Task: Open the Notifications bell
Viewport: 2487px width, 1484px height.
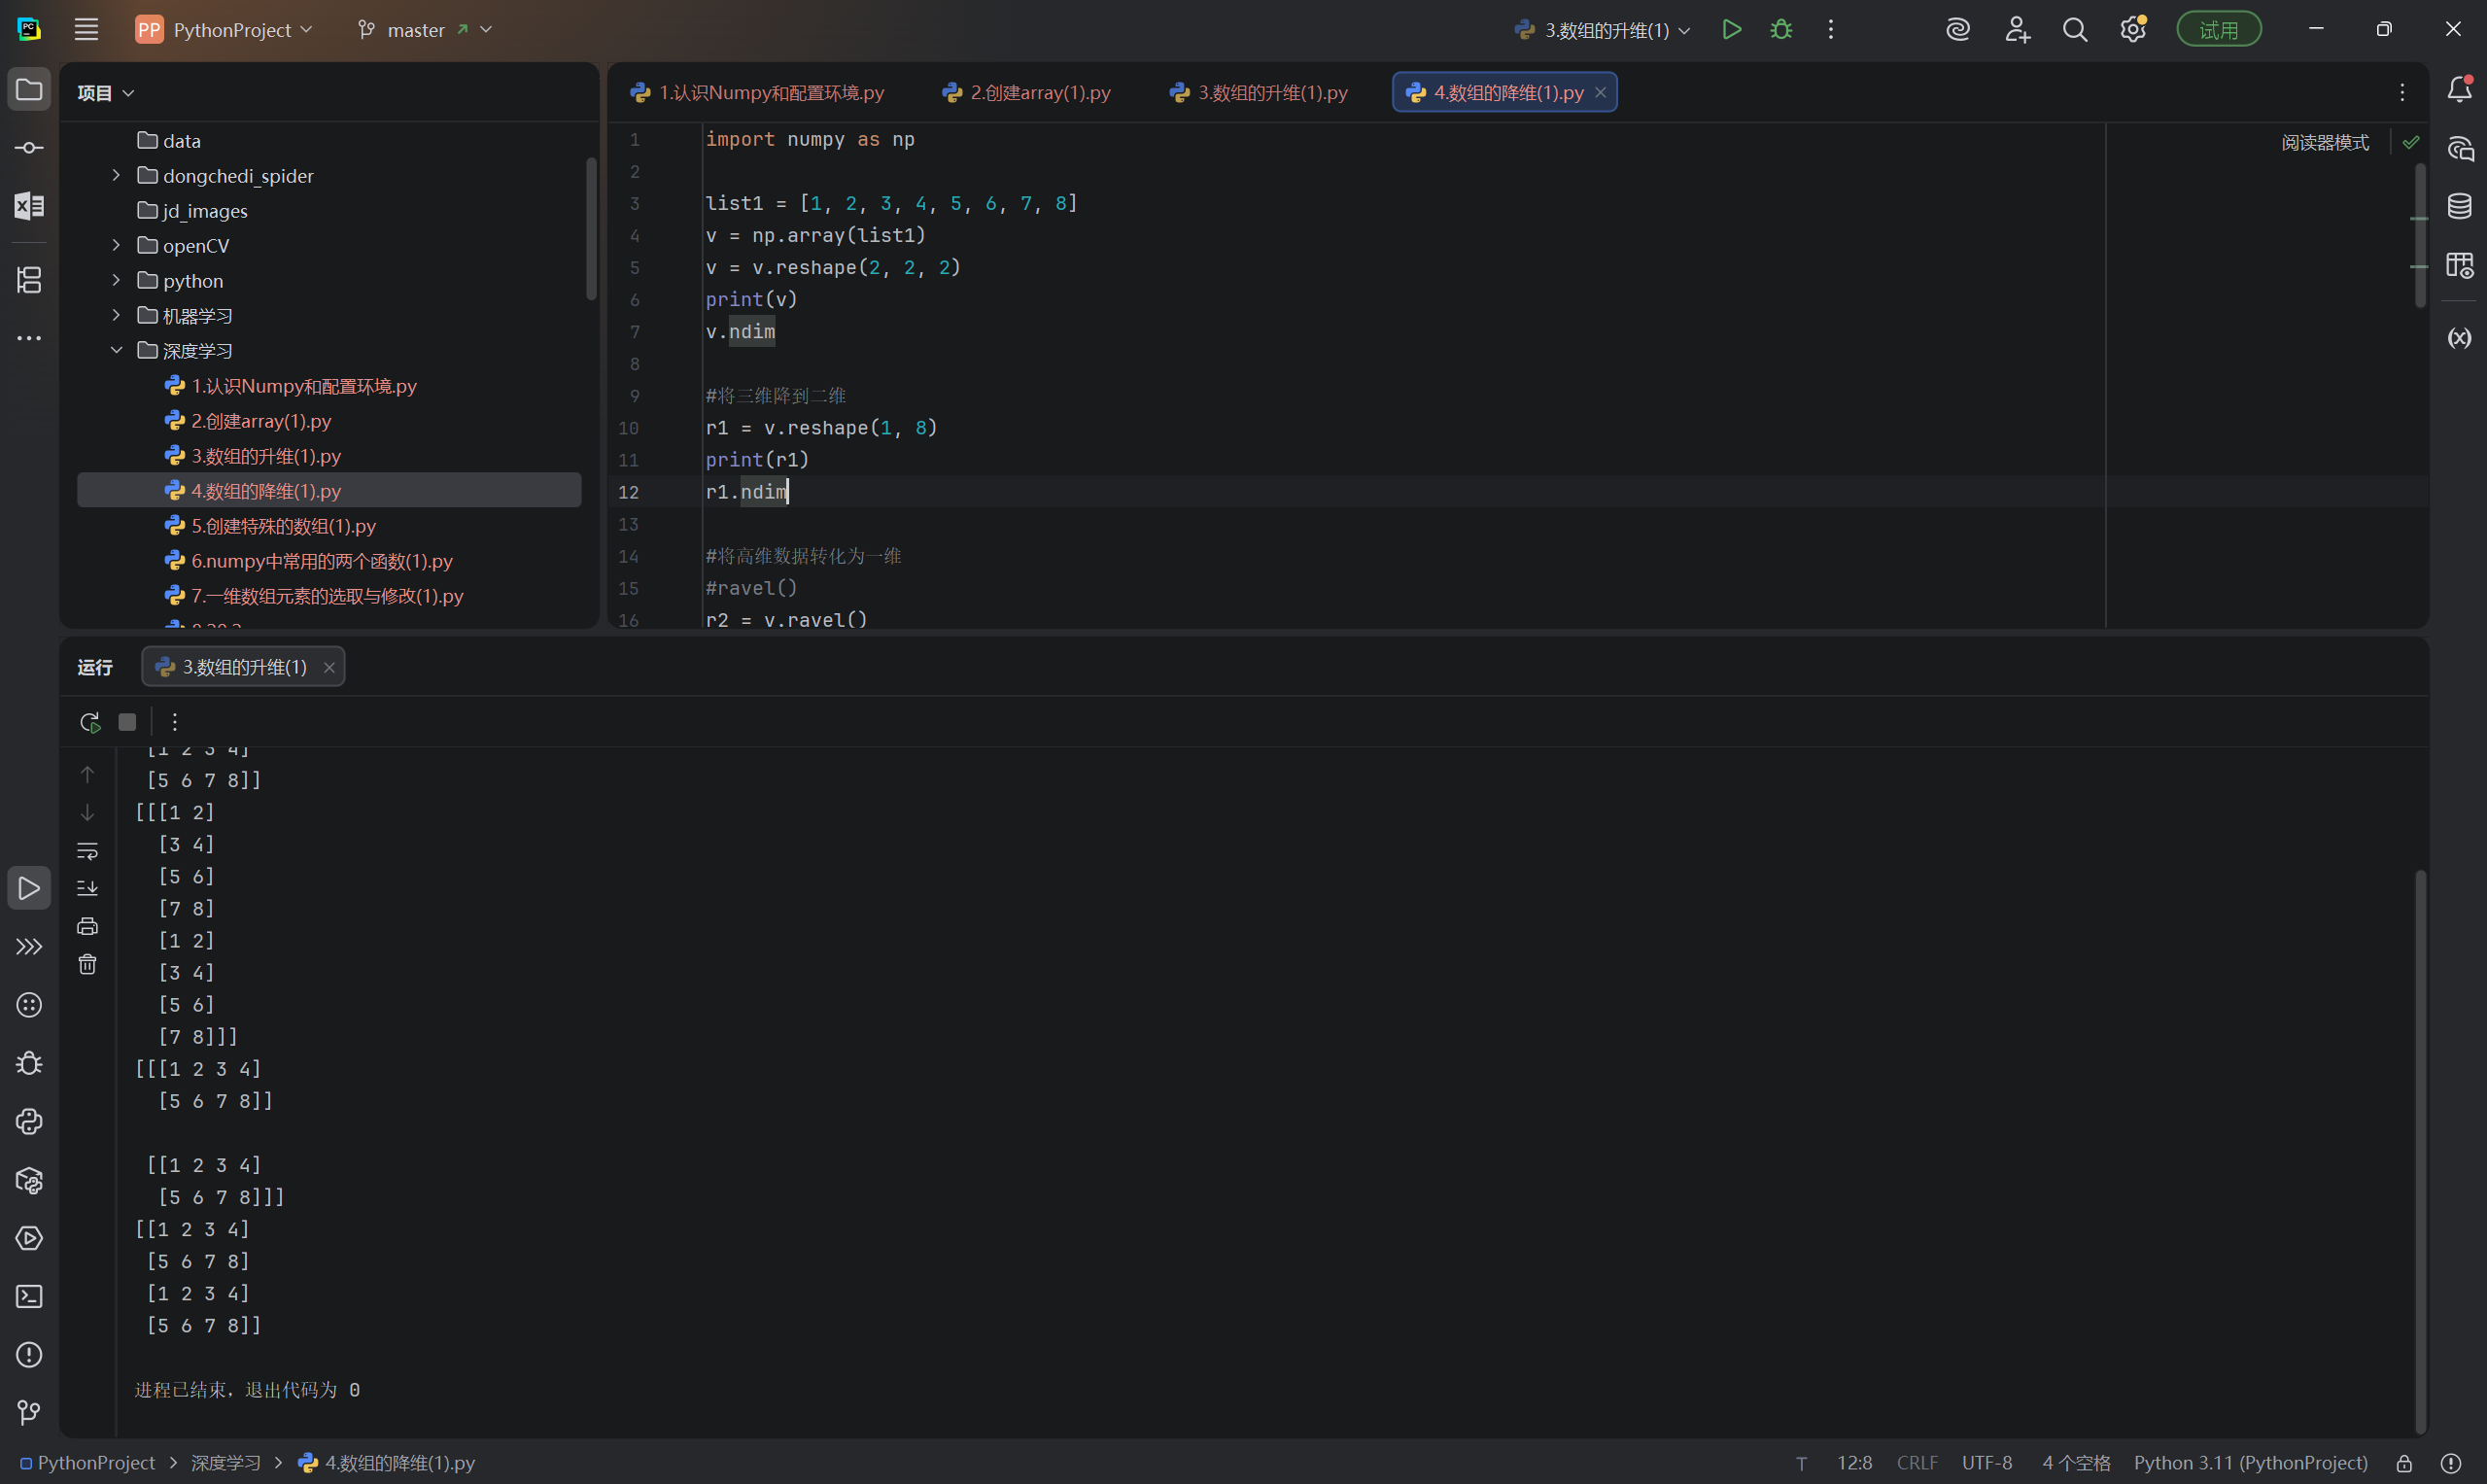Action: [2459, 89]
